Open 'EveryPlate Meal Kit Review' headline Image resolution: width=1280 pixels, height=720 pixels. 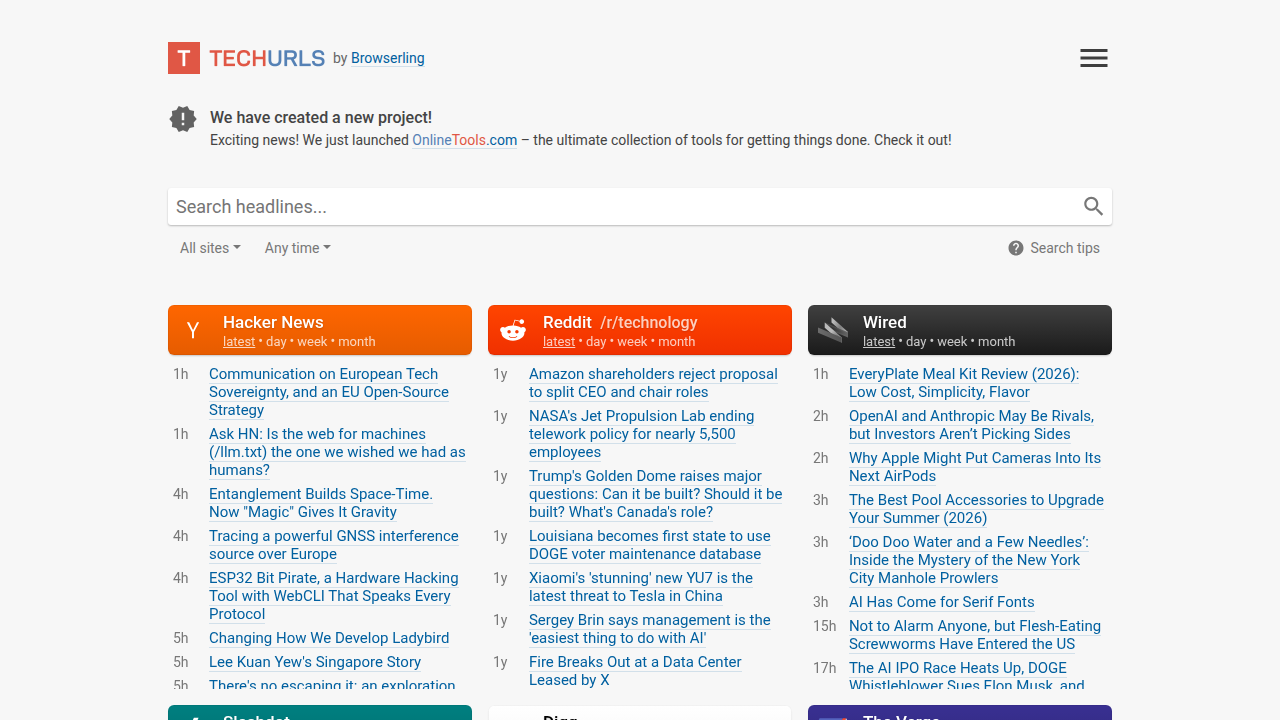point(964,383)
